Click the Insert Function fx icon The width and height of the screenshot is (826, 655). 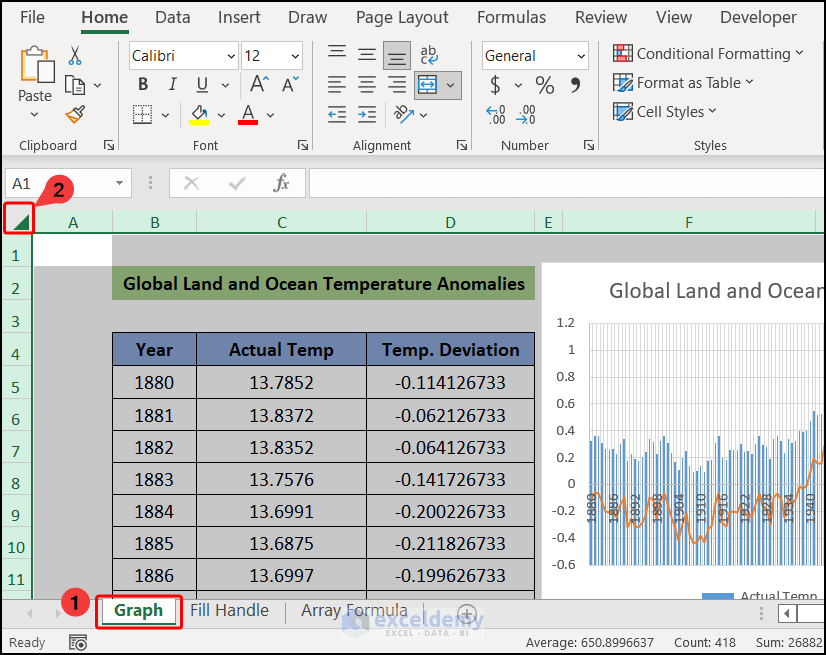pyautogui.click(x=282, y=183)
